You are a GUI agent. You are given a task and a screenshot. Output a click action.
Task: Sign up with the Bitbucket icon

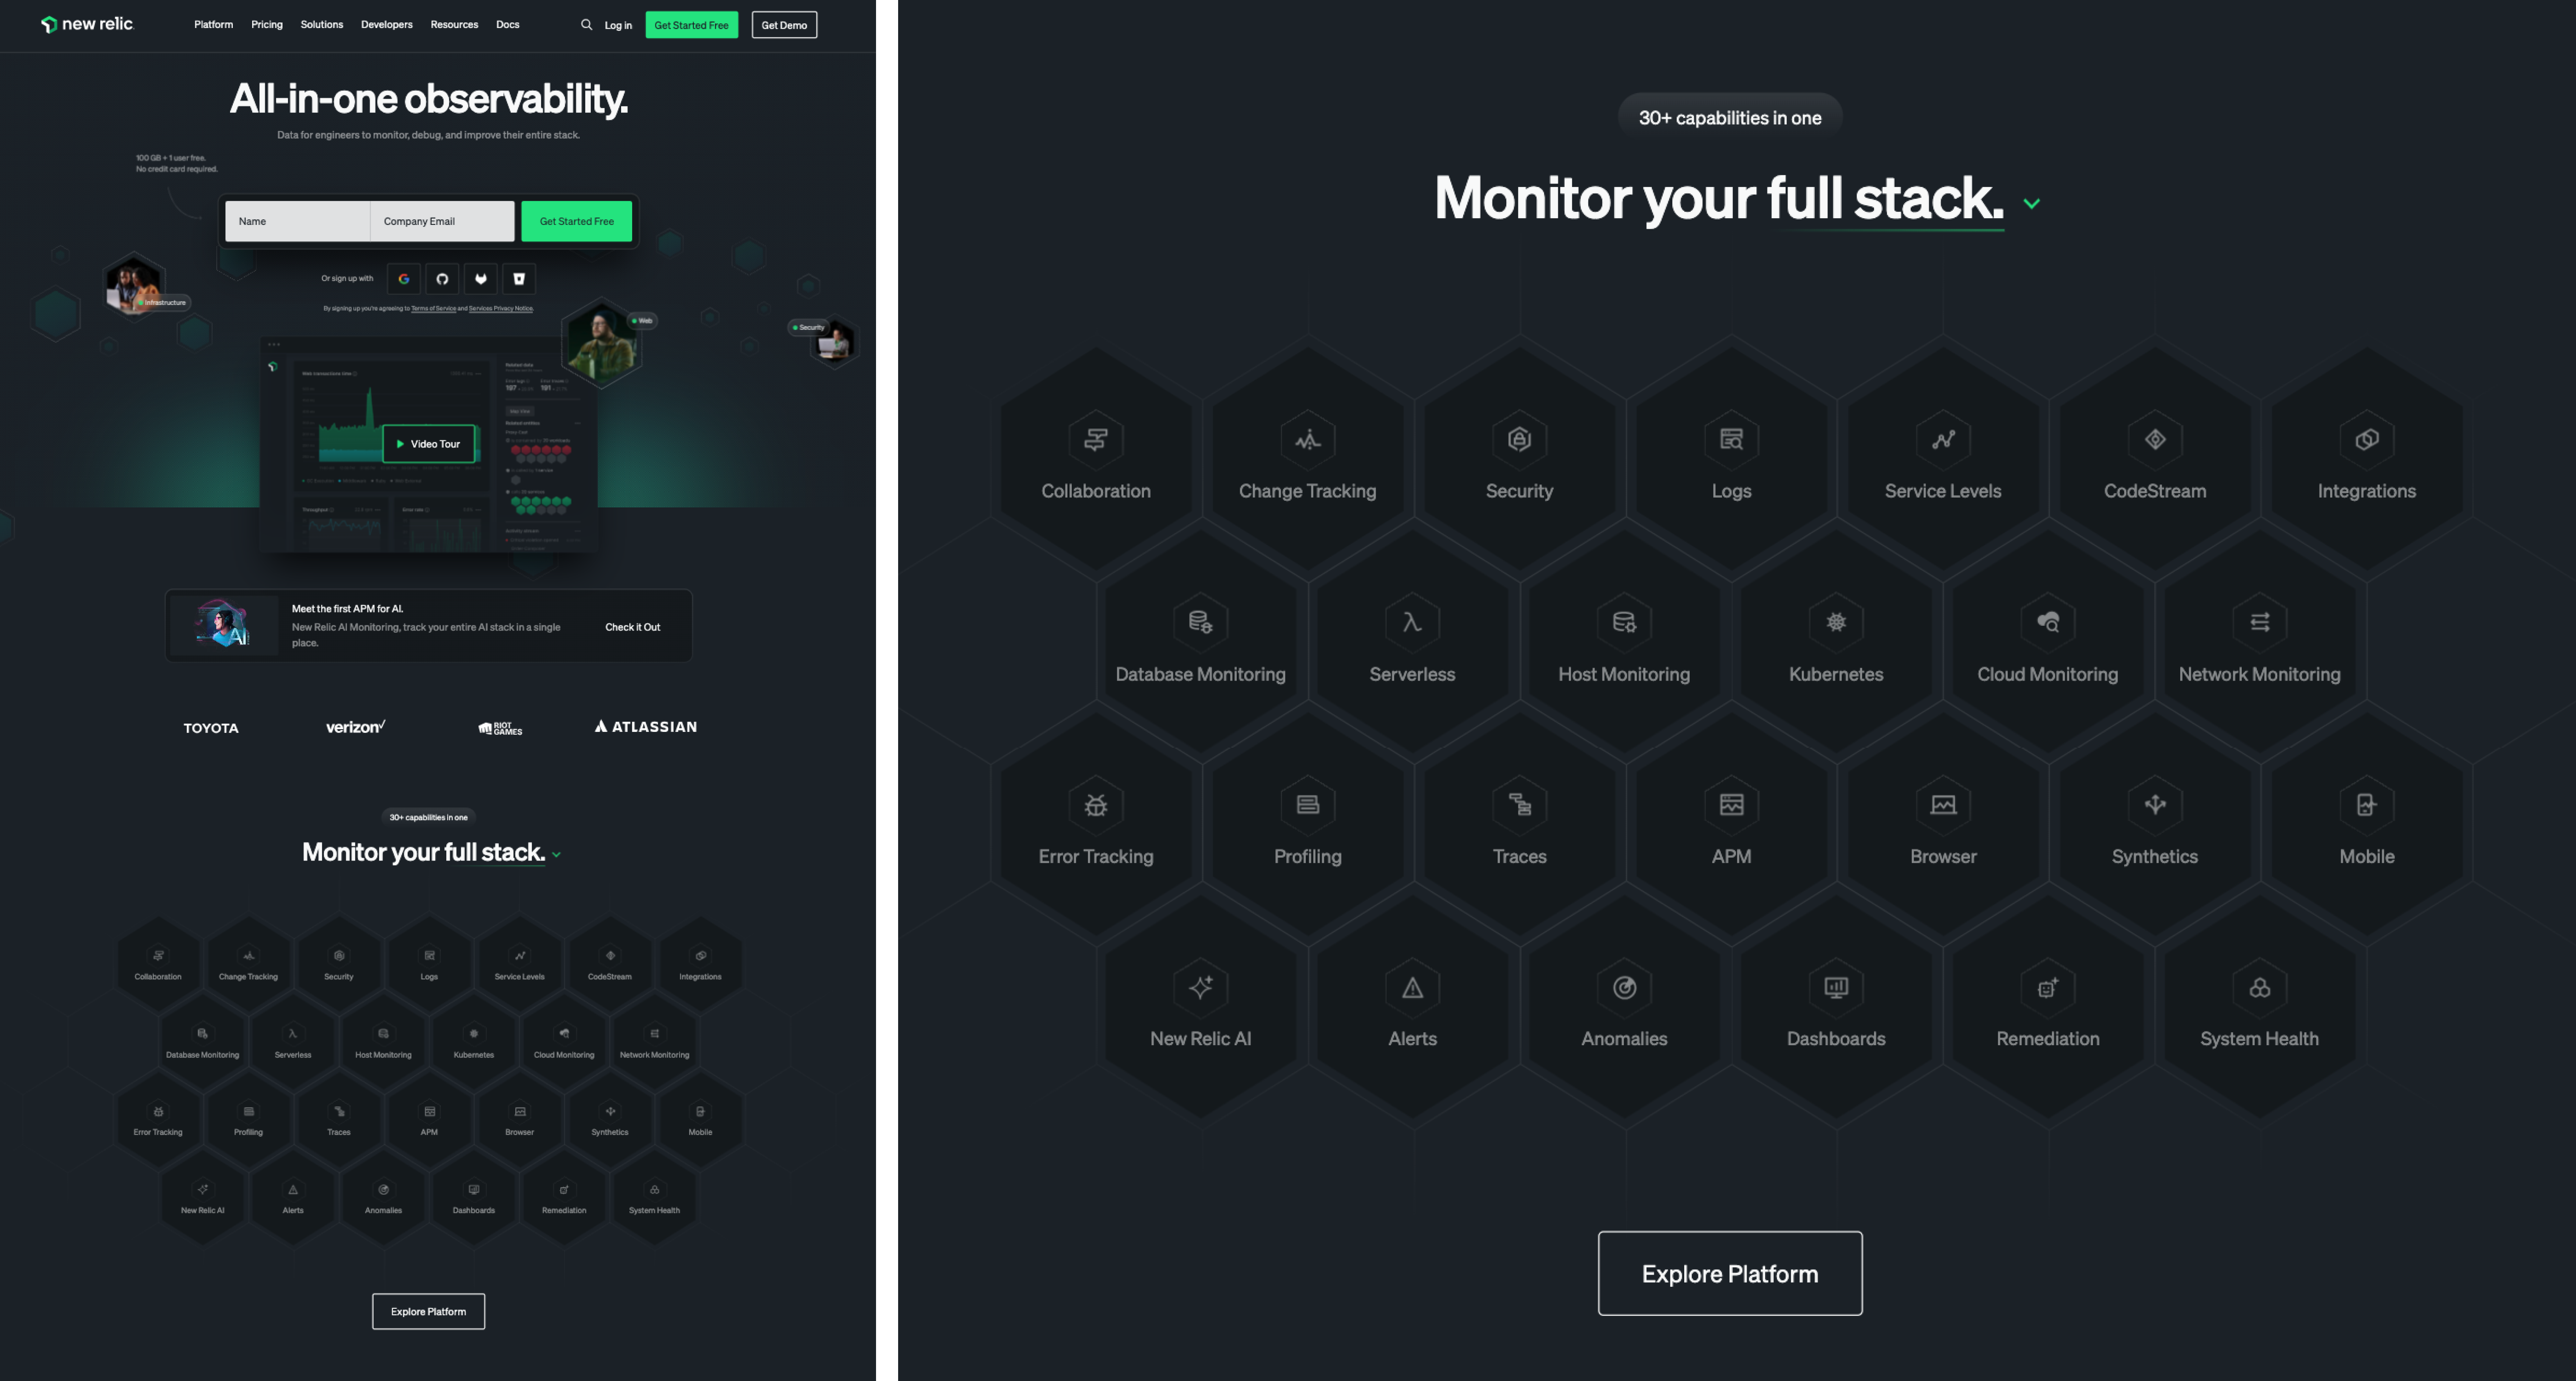519,279
